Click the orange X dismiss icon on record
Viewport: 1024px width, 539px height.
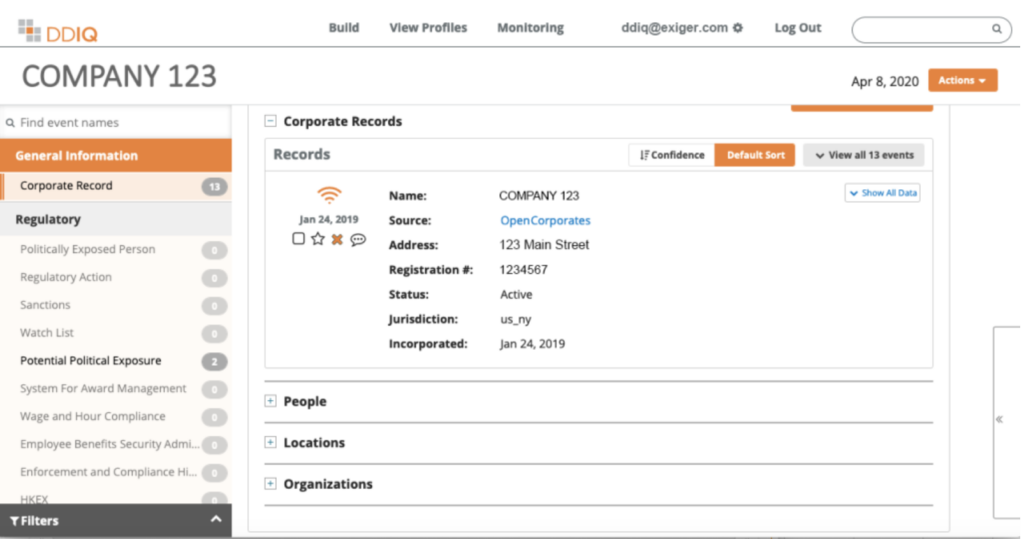[337, 239]
